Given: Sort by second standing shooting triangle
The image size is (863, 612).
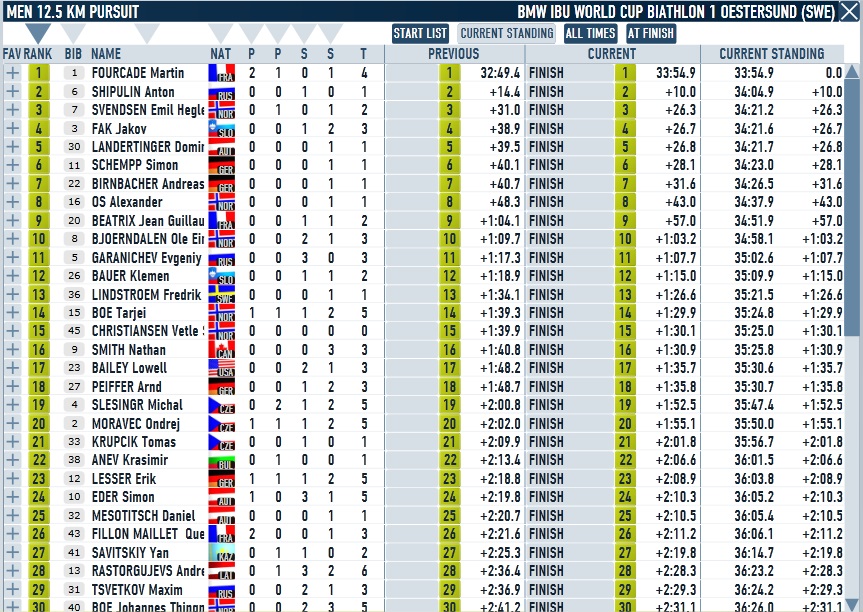Looking at the screenshot, I should 330,33.
